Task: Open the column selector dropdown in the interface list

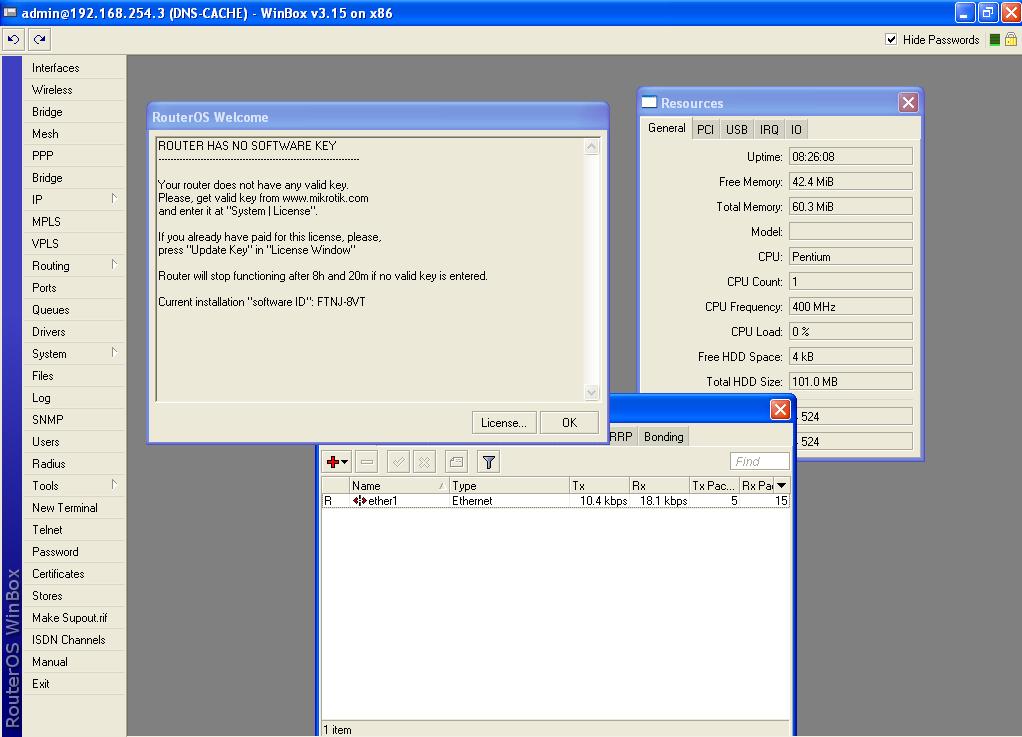Action: coord(781,485)
